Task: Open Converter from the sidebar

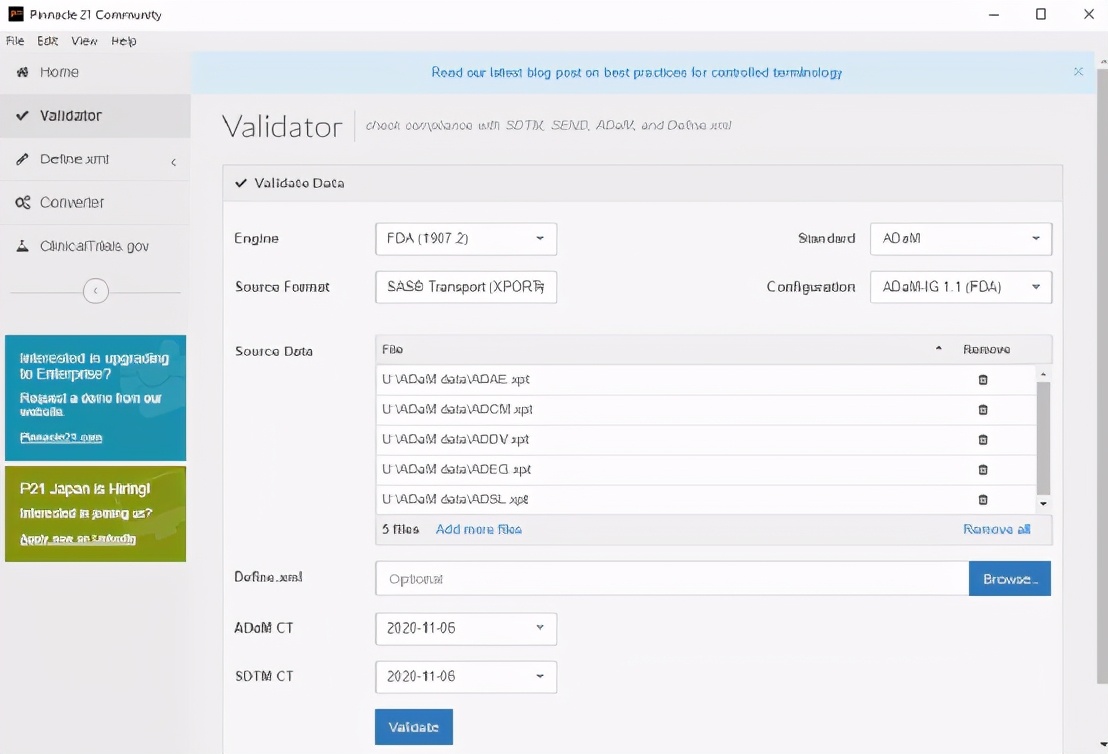Action: click(95, 203)
